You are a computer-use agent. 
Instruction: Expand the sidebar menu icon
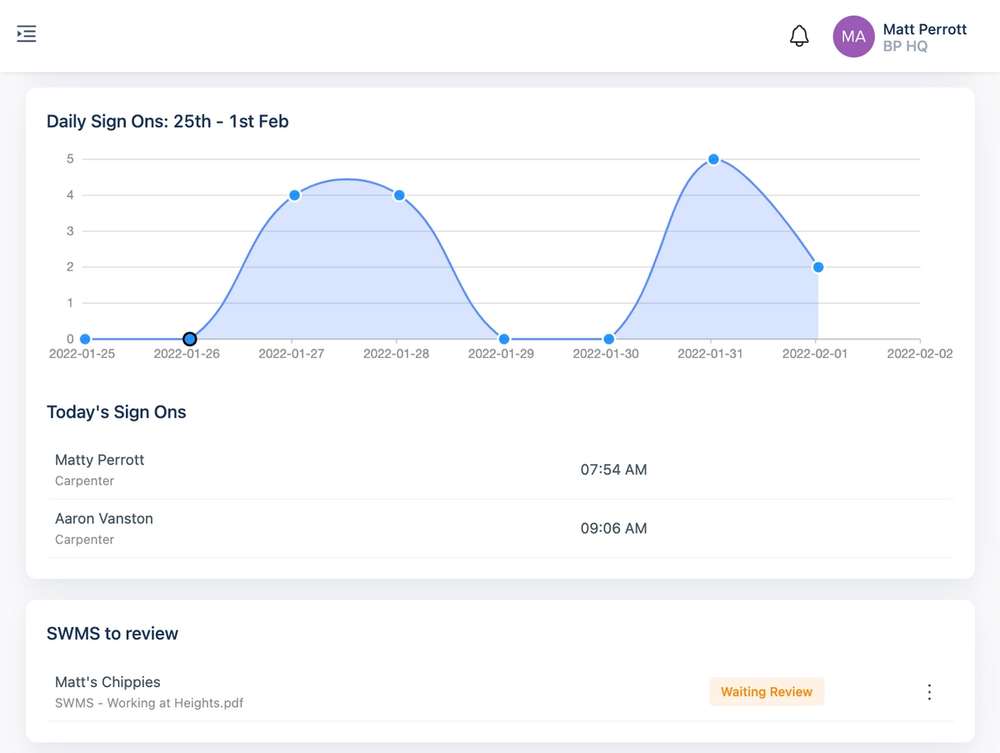(26, 34)
